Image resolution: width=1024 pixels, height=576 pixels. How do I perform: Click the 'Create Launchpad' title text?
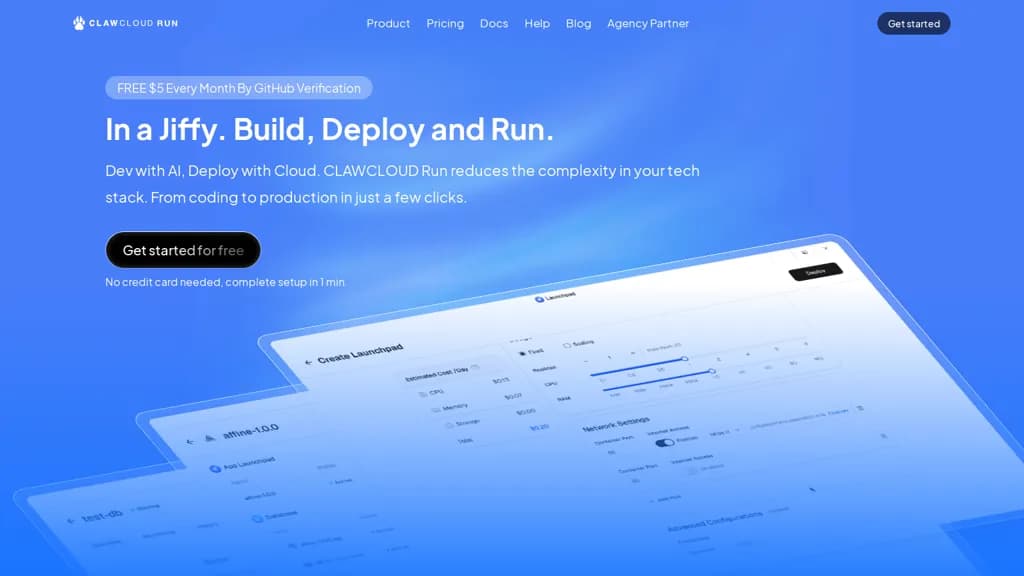pyautogui.click(x=360, y=353)
